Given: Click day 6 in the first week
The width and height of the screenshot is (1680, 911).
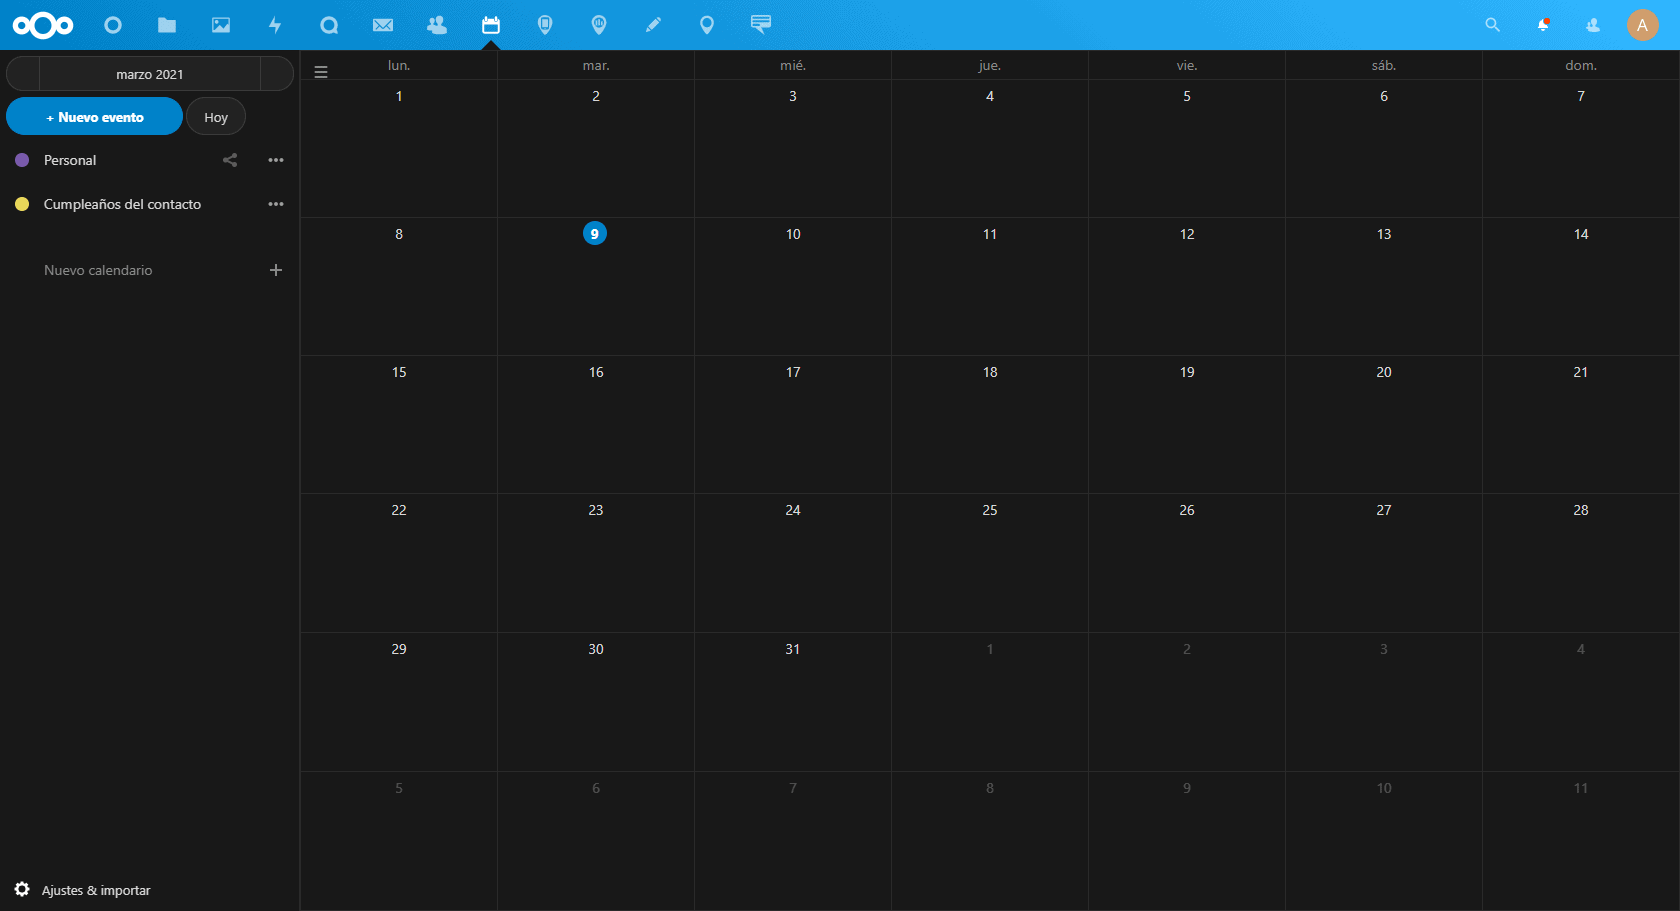Looking at the screenshot, I should [1384, 96].
